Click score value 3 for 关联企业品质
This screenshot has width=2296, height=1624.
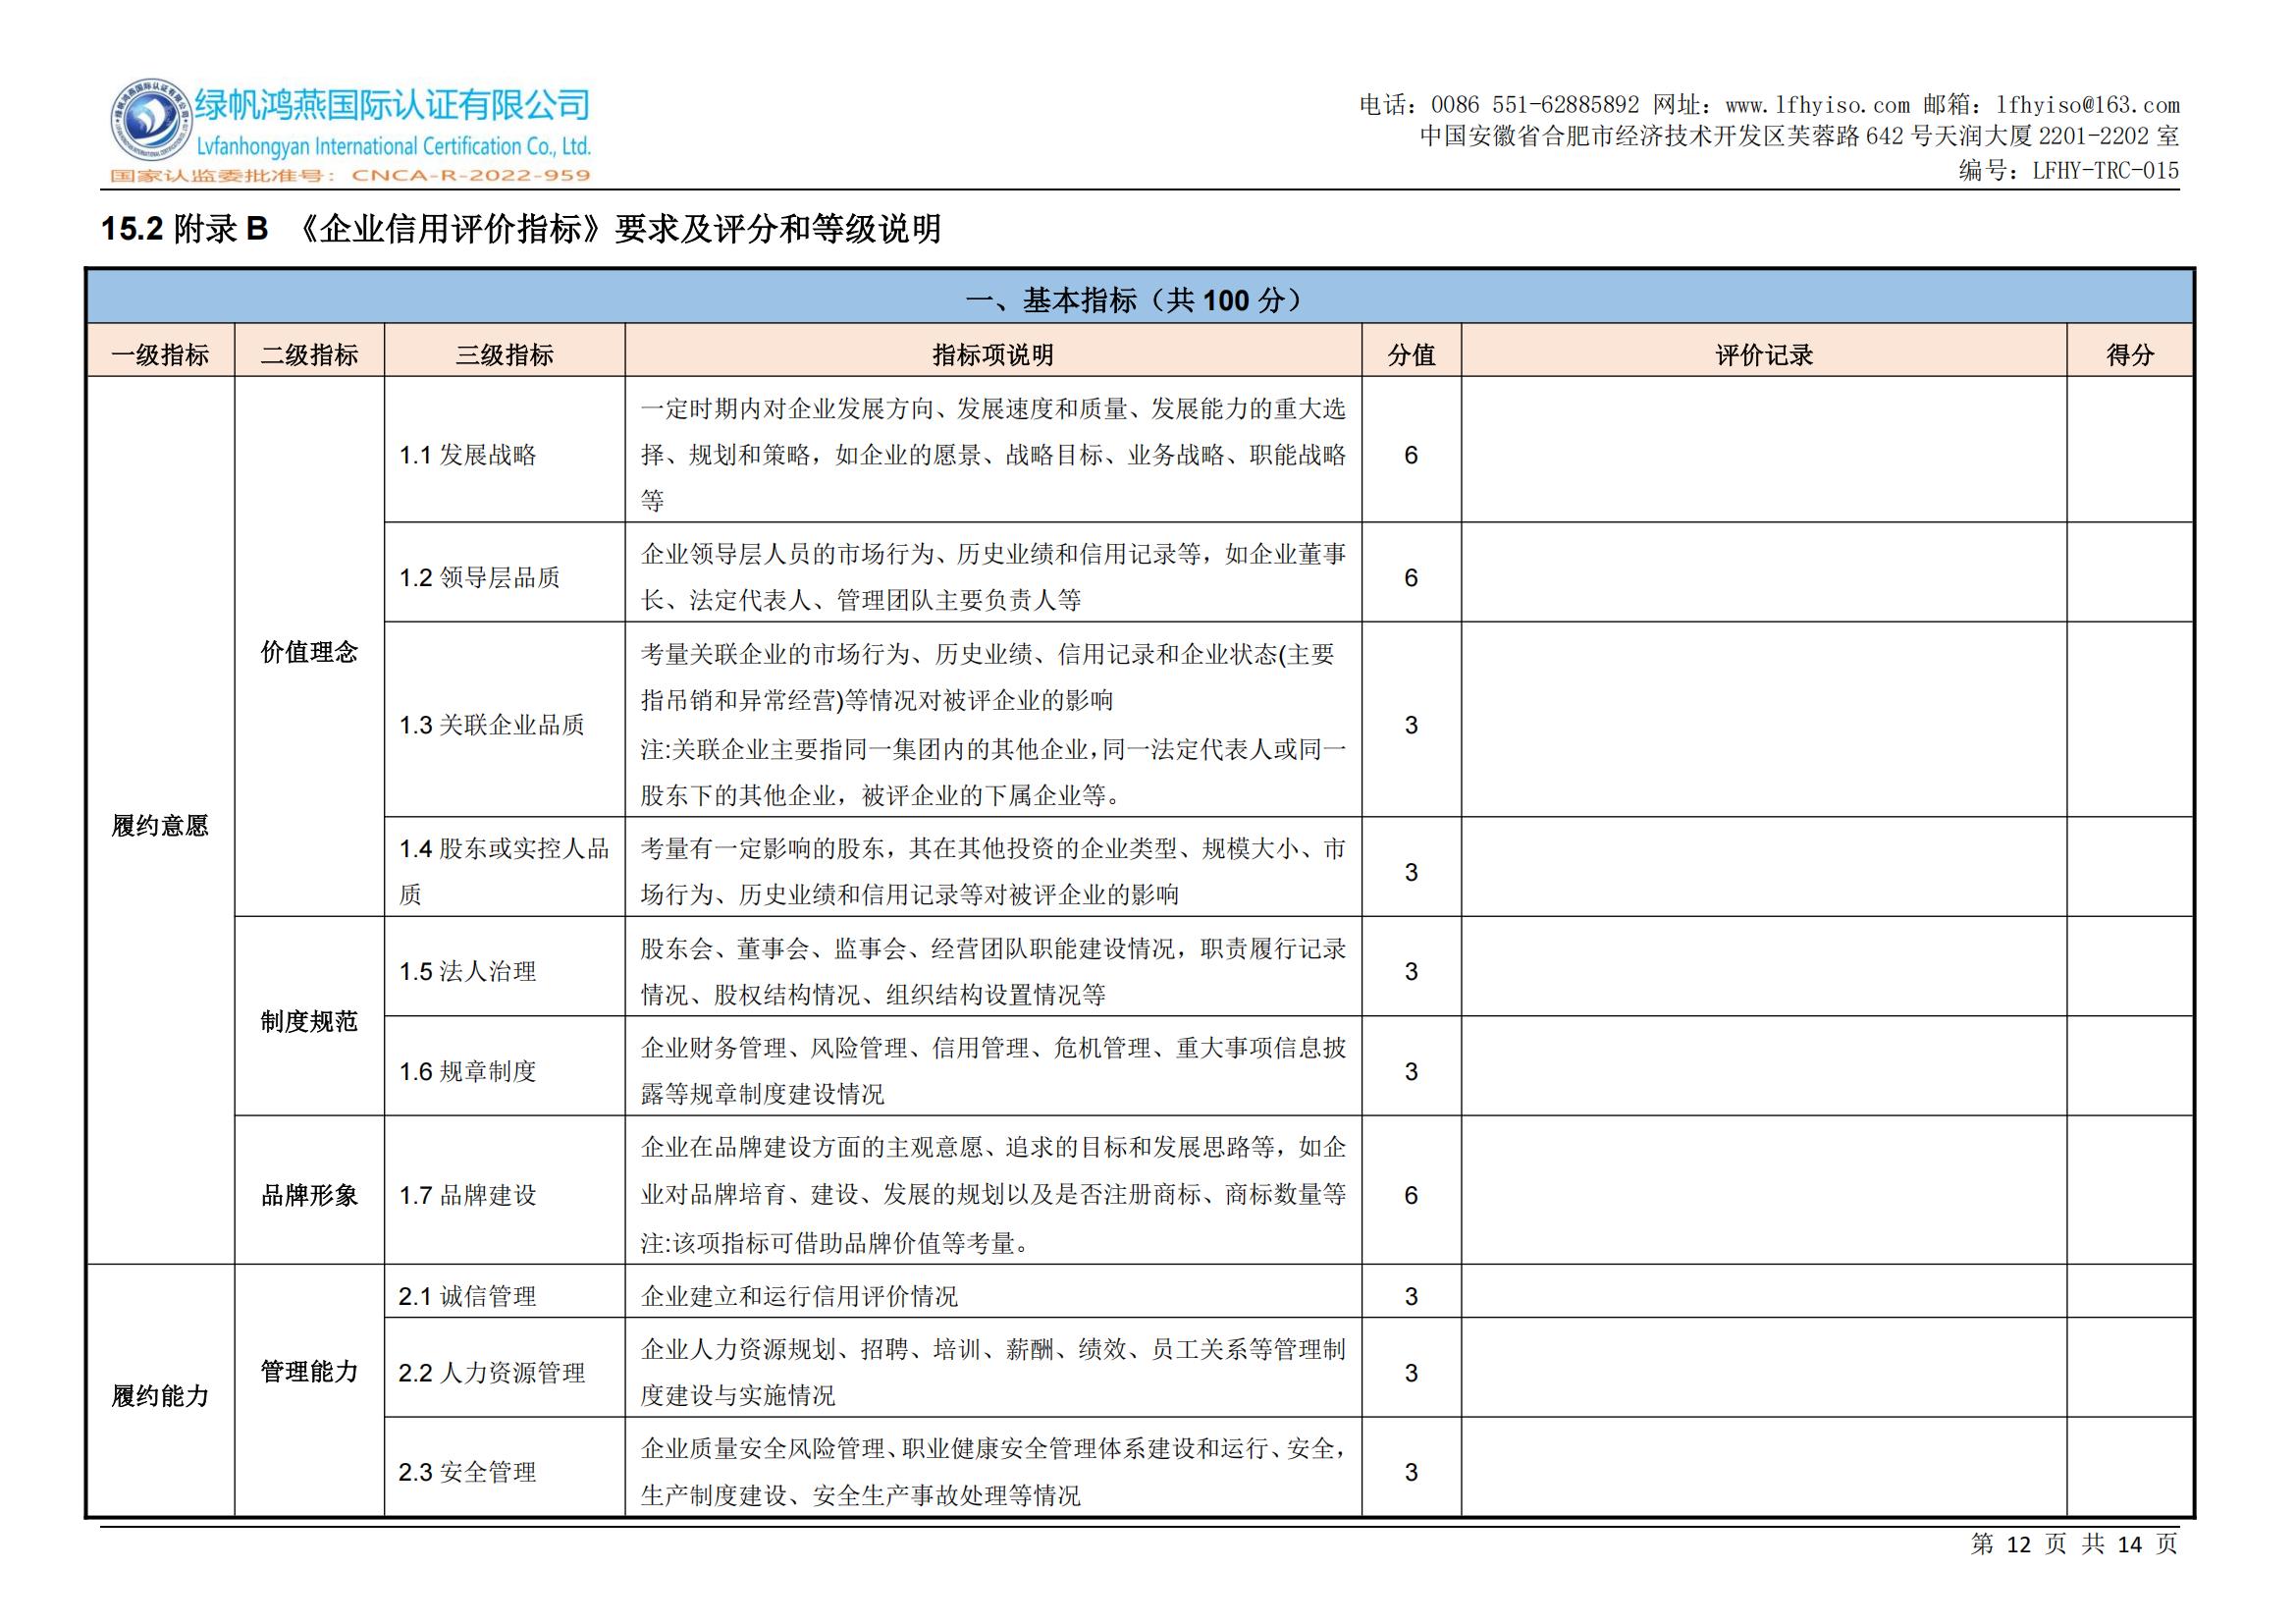pos(1411,725)
